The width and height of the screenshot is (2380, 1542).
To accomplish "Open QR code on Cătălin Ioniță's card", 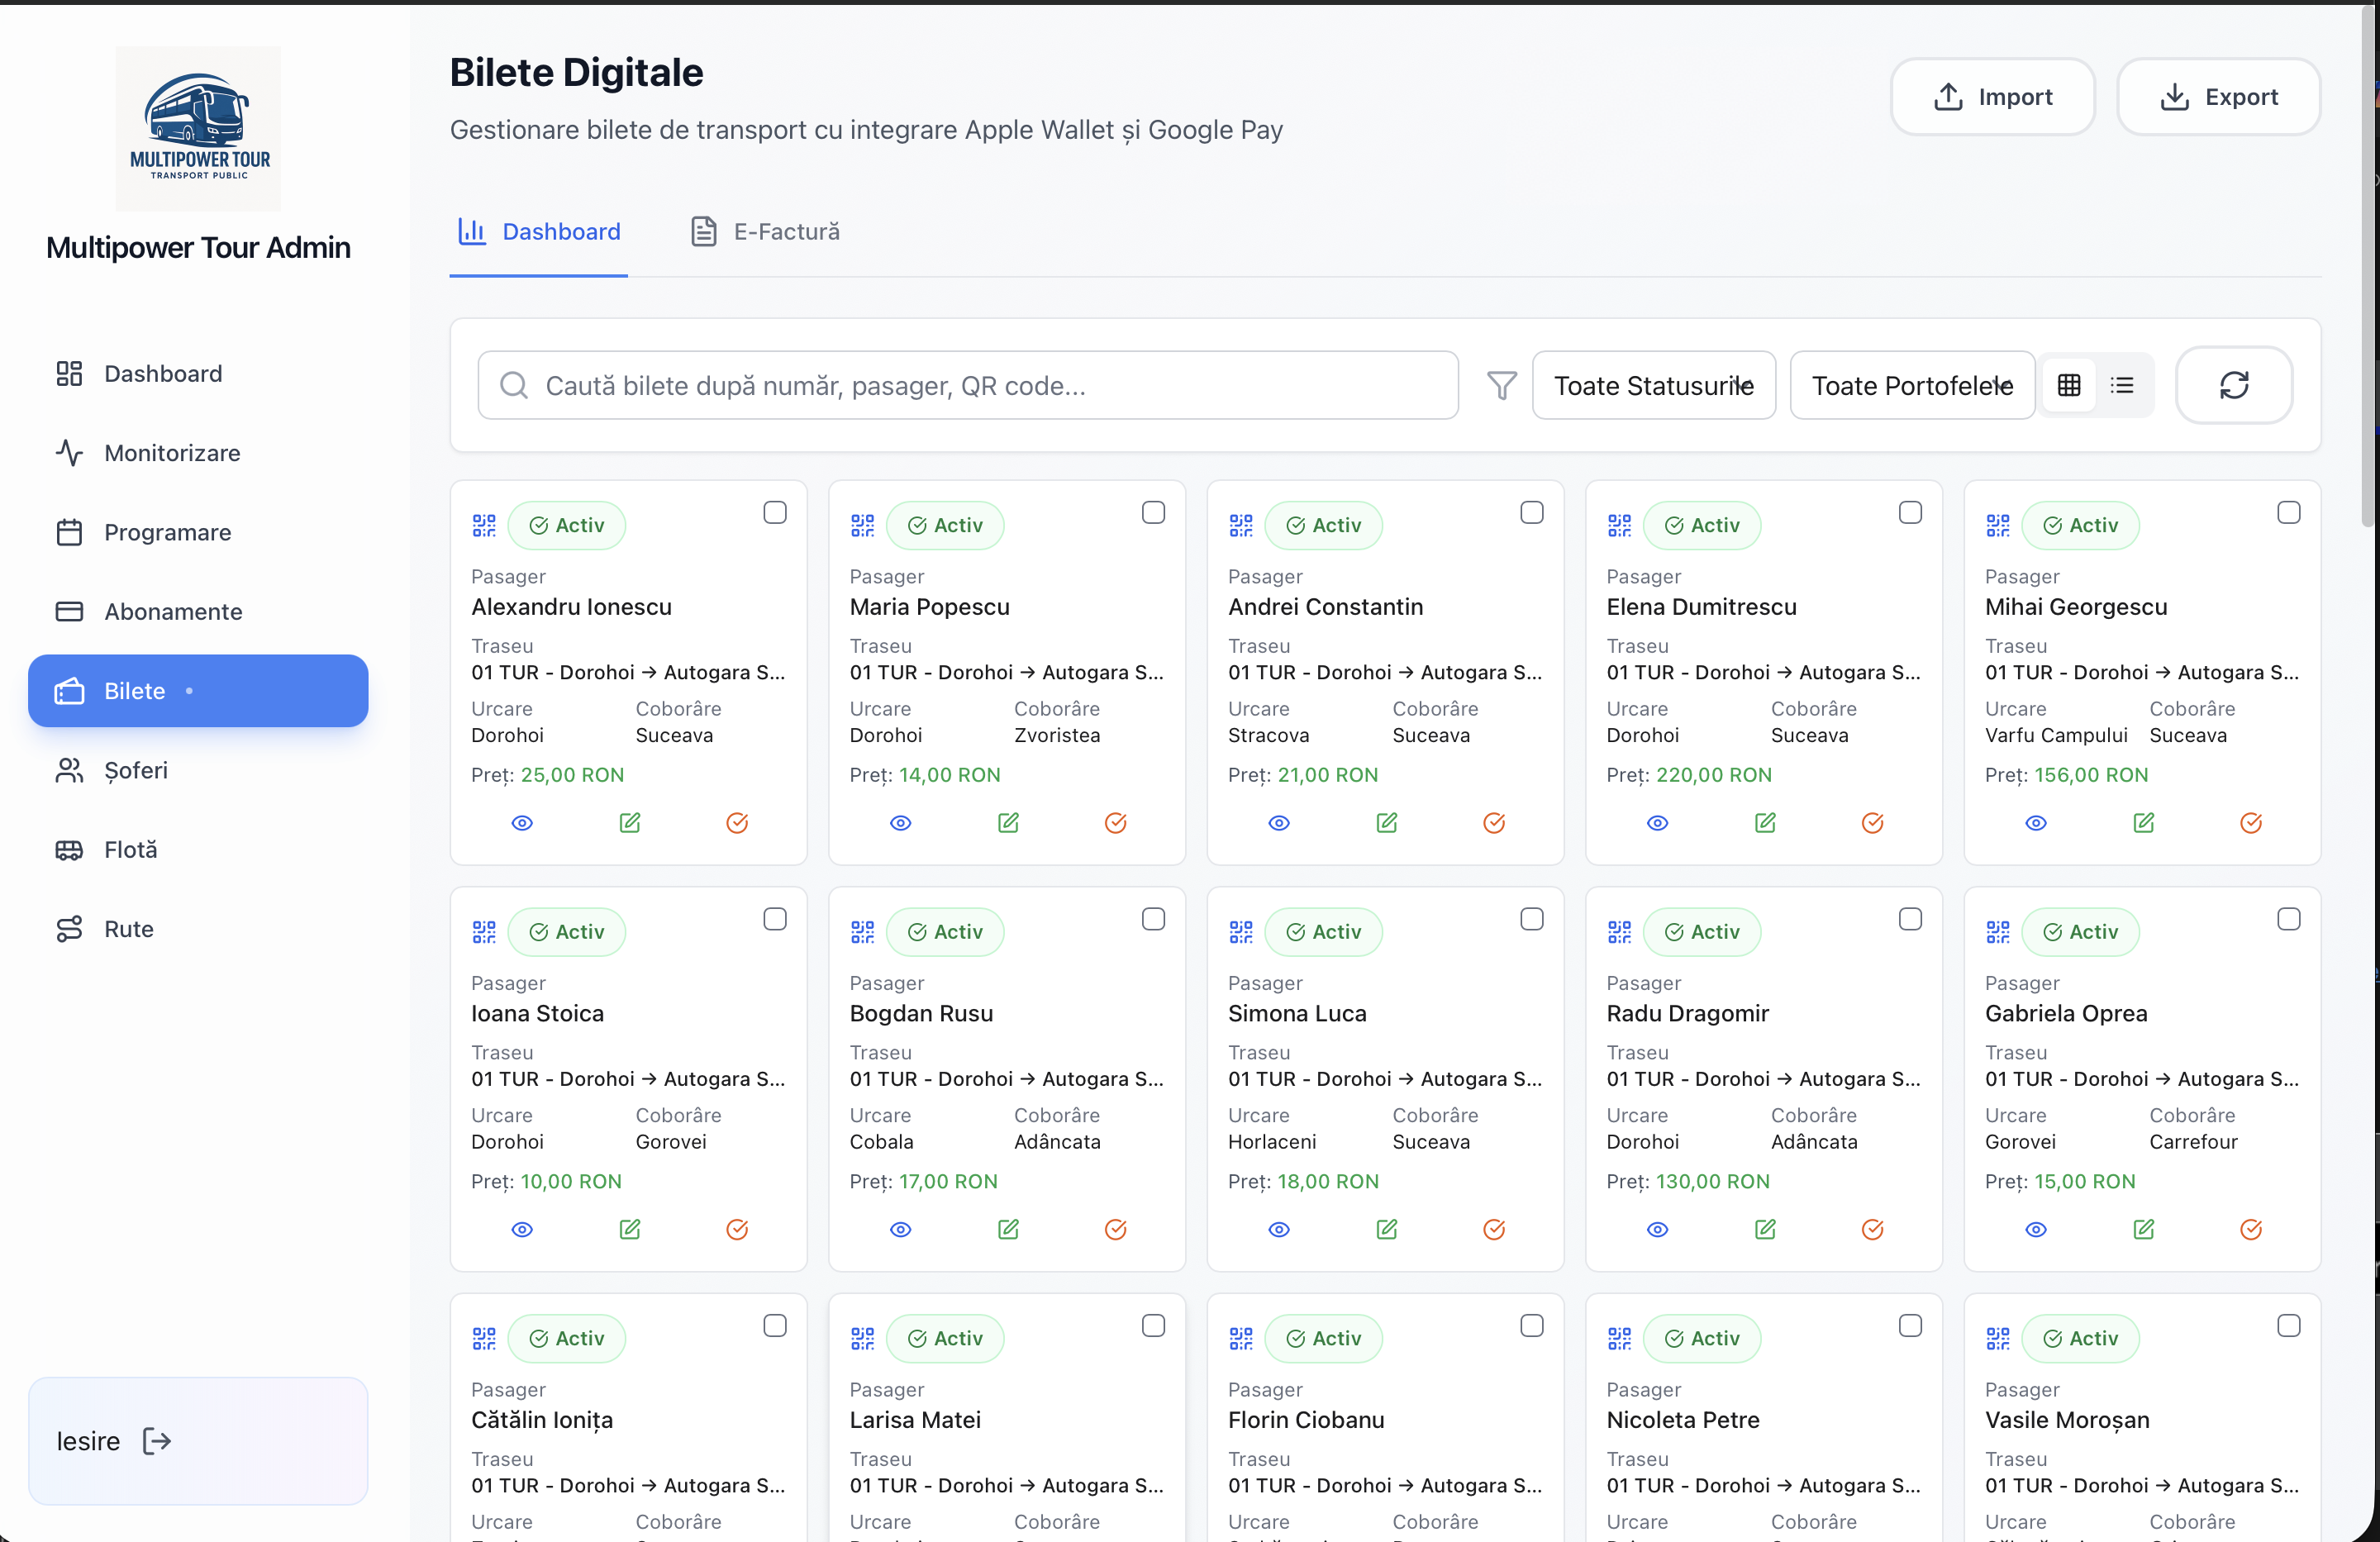I will 484,1338.
